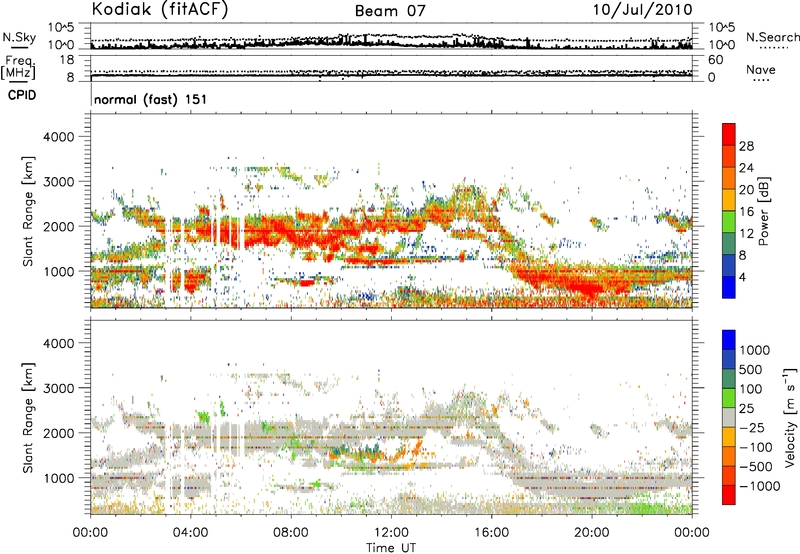
Task: Click the 4000 tick of power panel axis
Action: pos(58,137)
